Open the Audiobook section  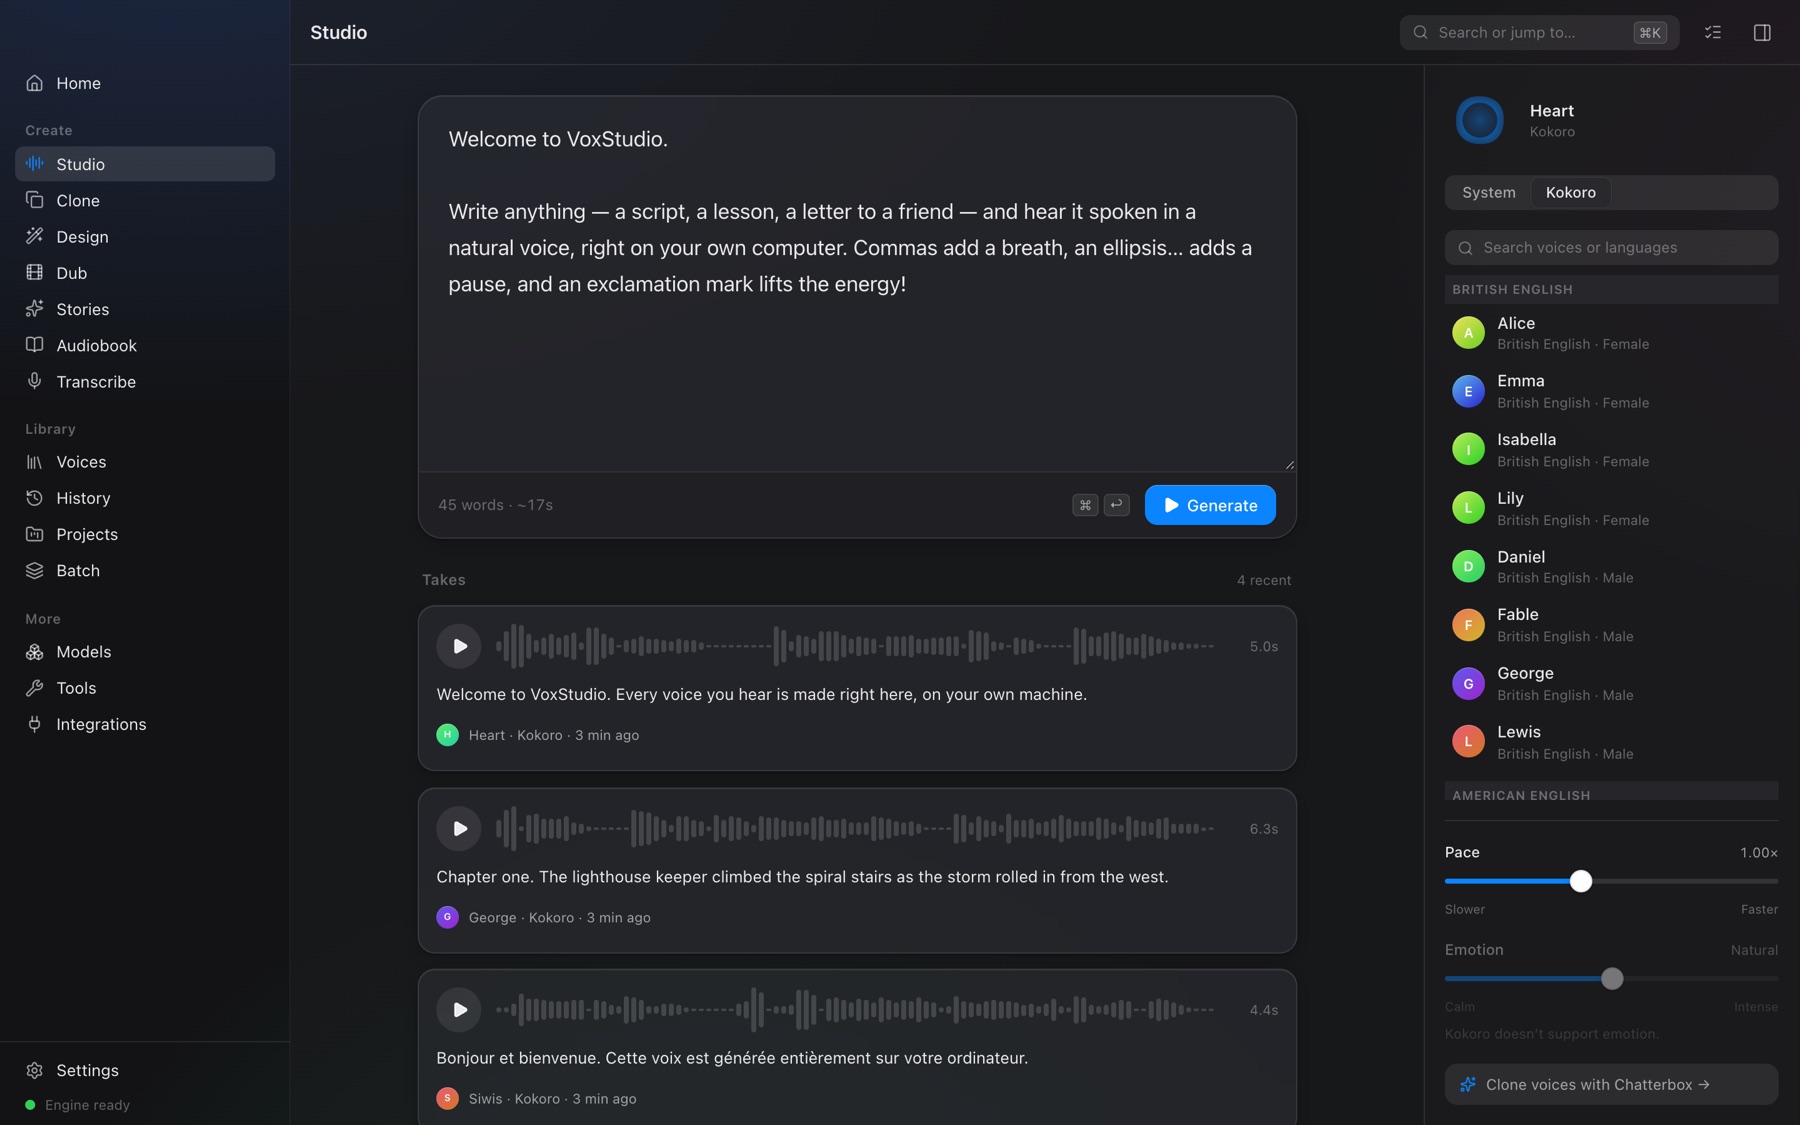145,345
